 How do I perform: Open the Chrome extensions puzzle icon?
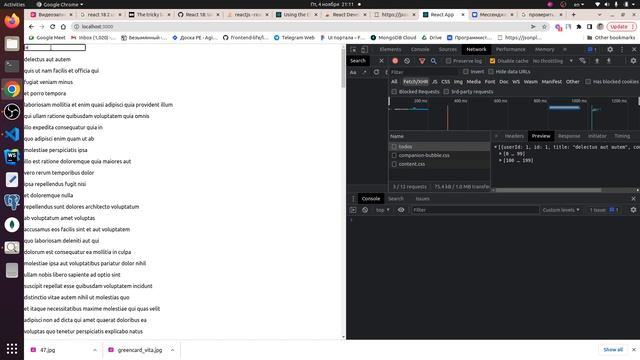579,27
